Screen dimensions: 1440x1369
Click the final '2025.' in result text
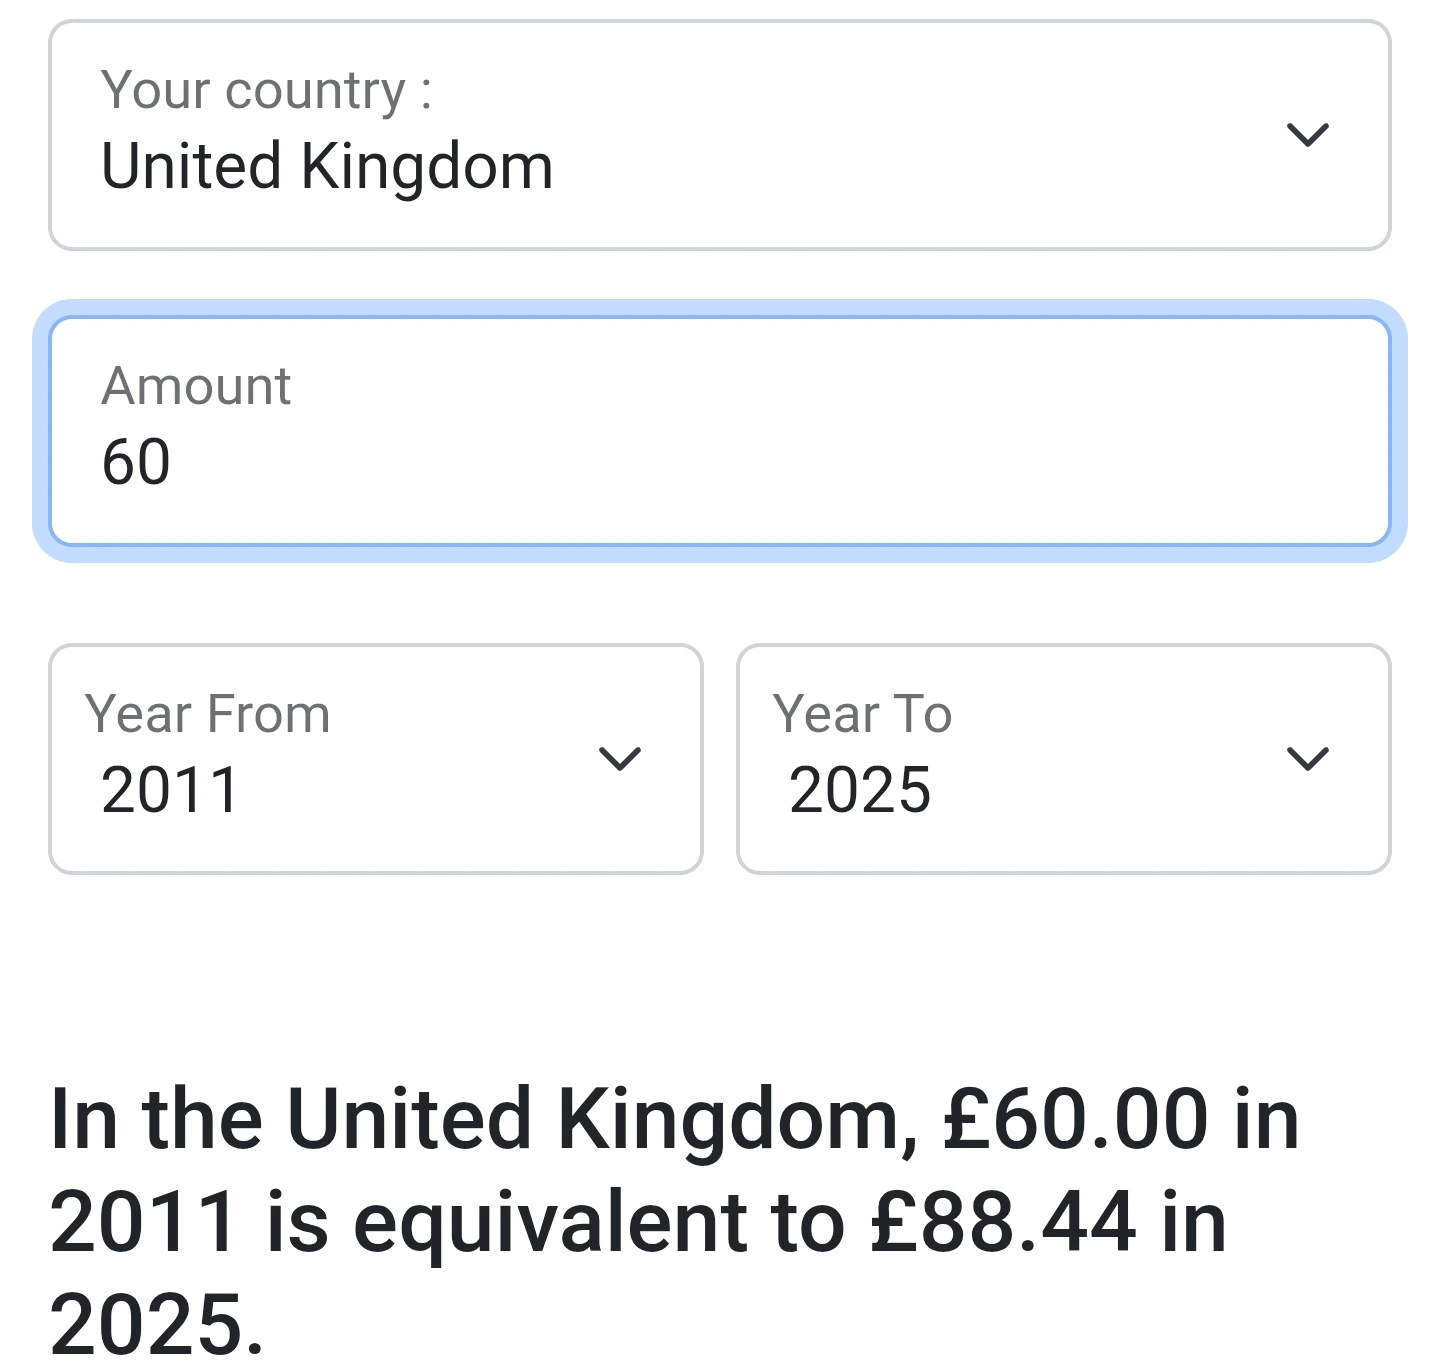157,1324
